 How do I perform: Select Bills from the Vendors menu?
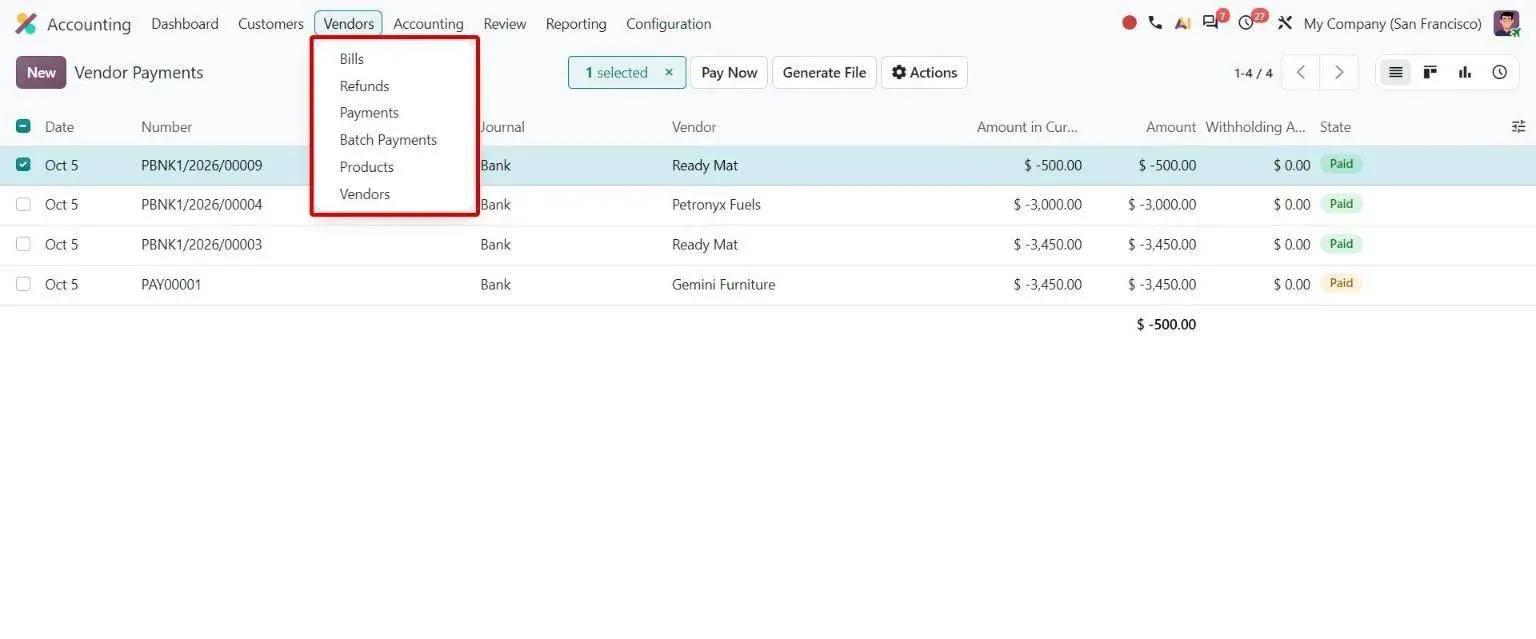352,59
